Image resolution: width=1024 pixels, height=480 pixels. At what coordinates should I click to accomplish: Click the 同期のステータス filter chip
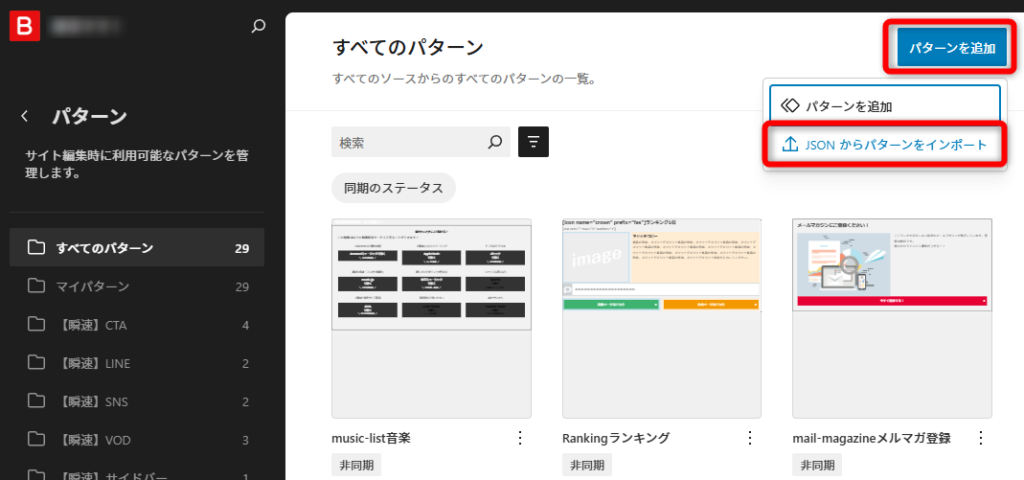point(393,188)
